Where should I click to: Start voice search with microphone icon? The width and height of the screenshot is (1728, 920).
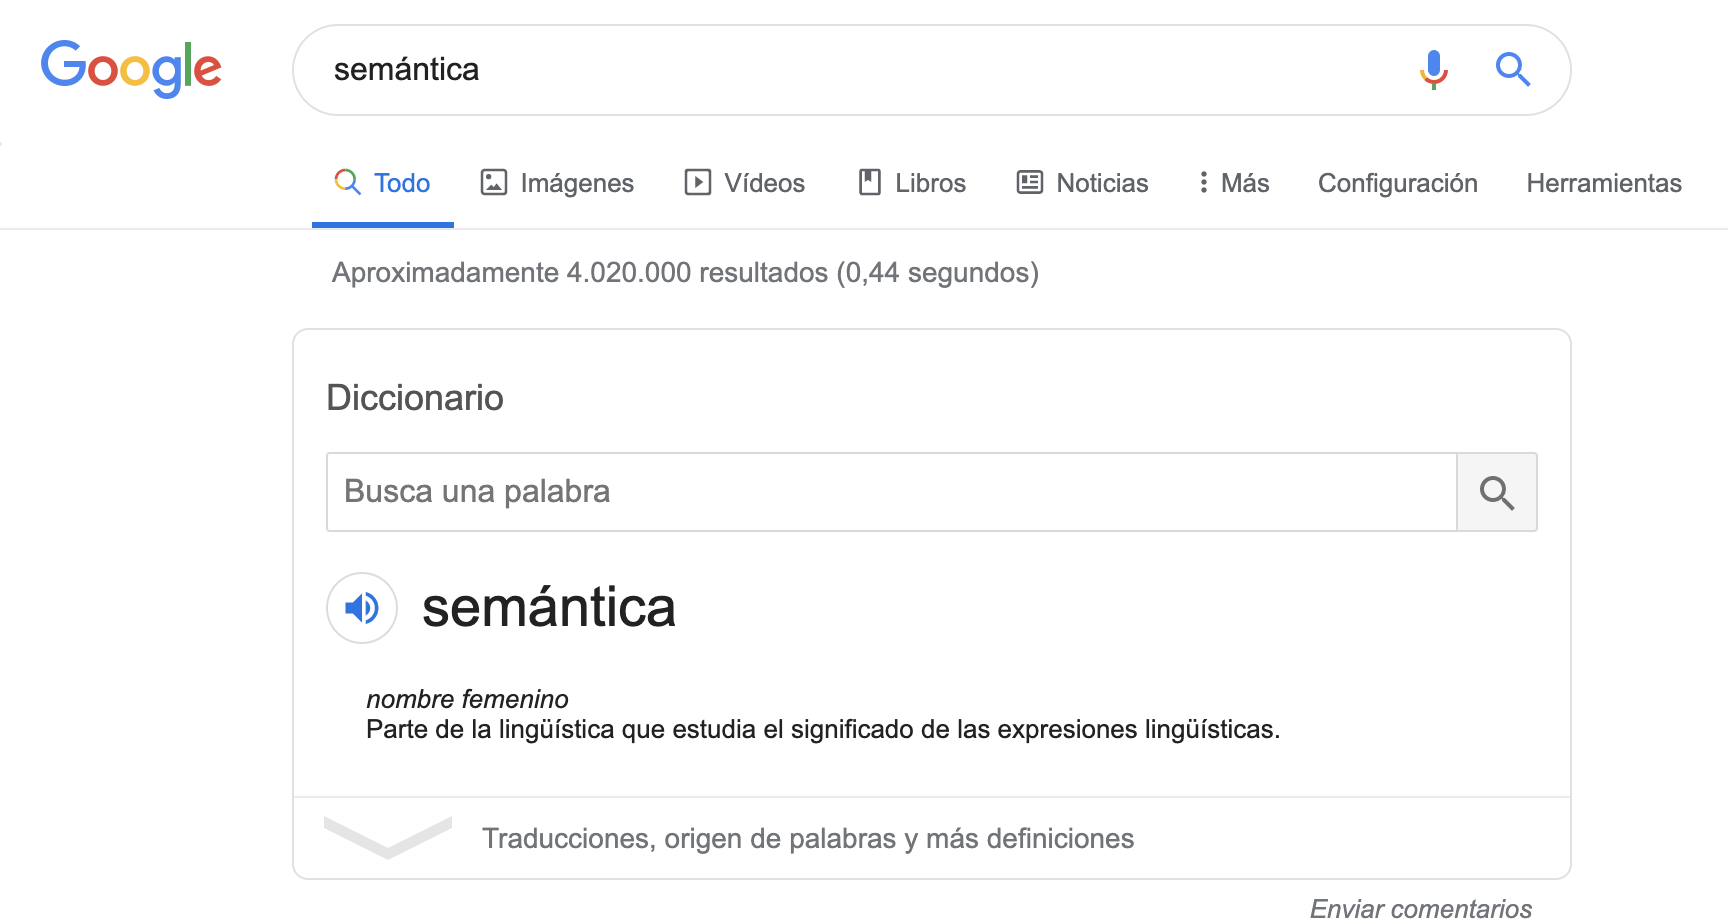point(1434,69)
